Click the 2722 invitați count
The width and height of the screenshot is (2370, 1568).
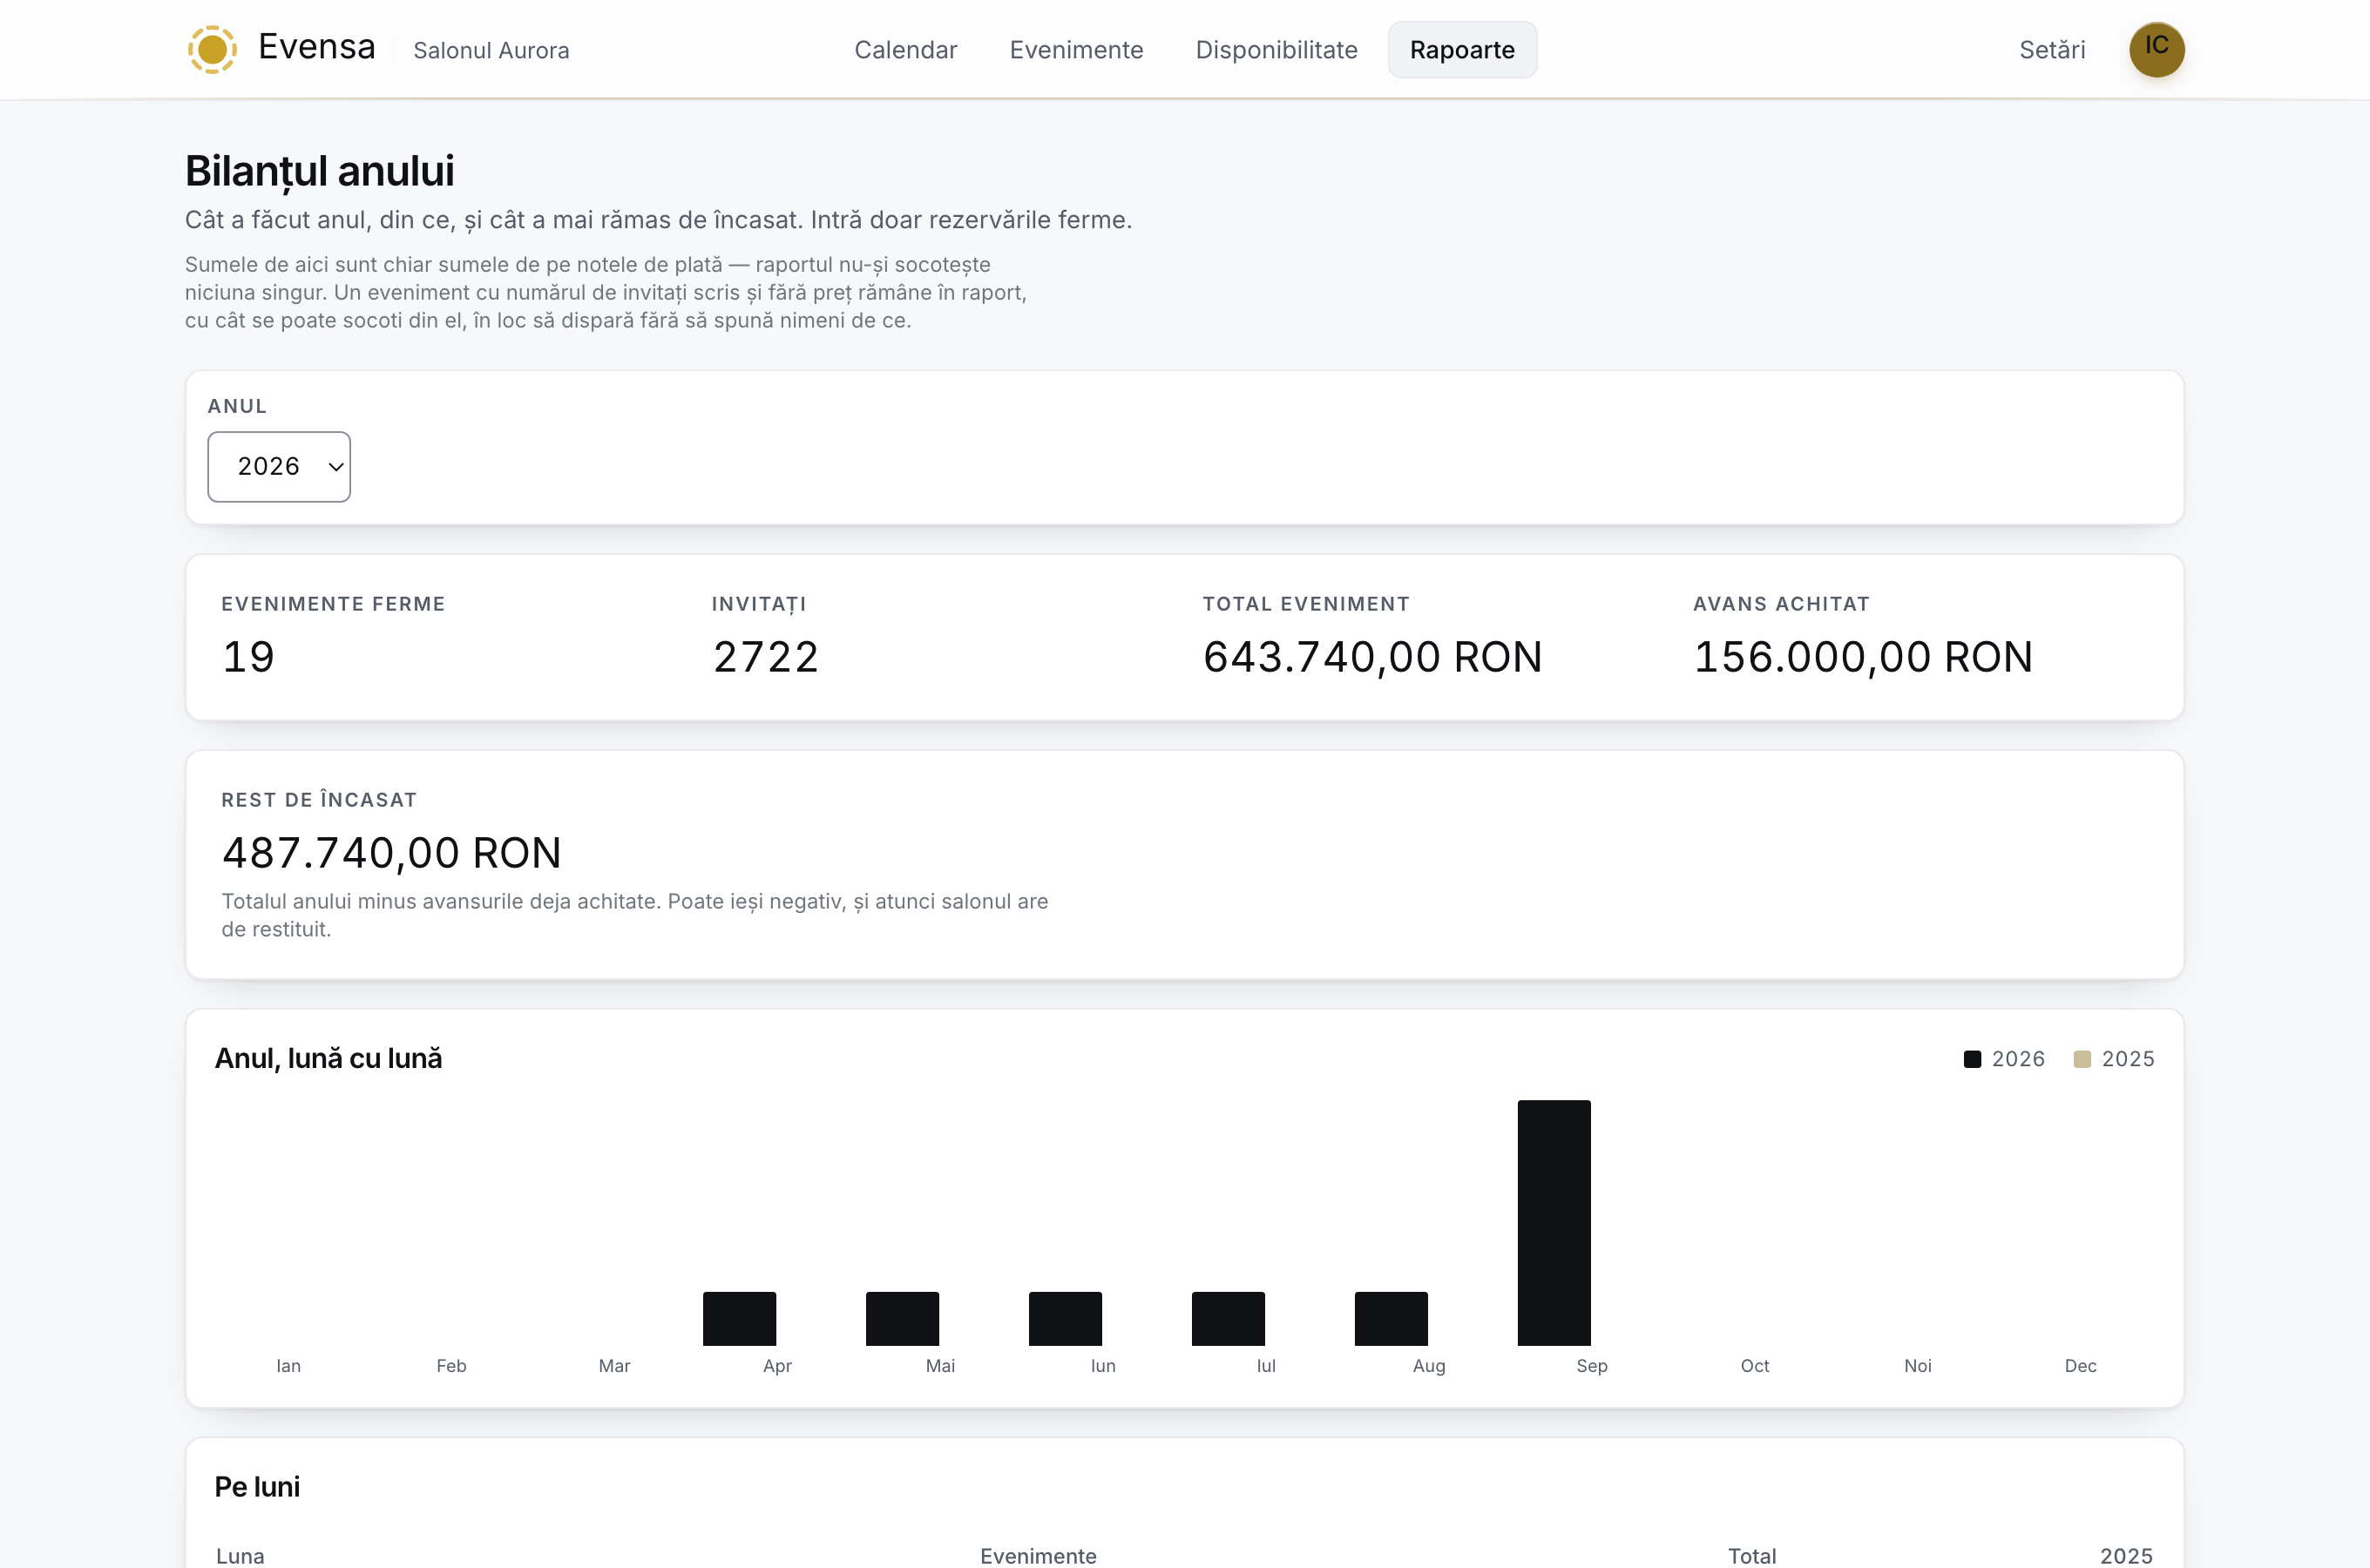(765, 657)
